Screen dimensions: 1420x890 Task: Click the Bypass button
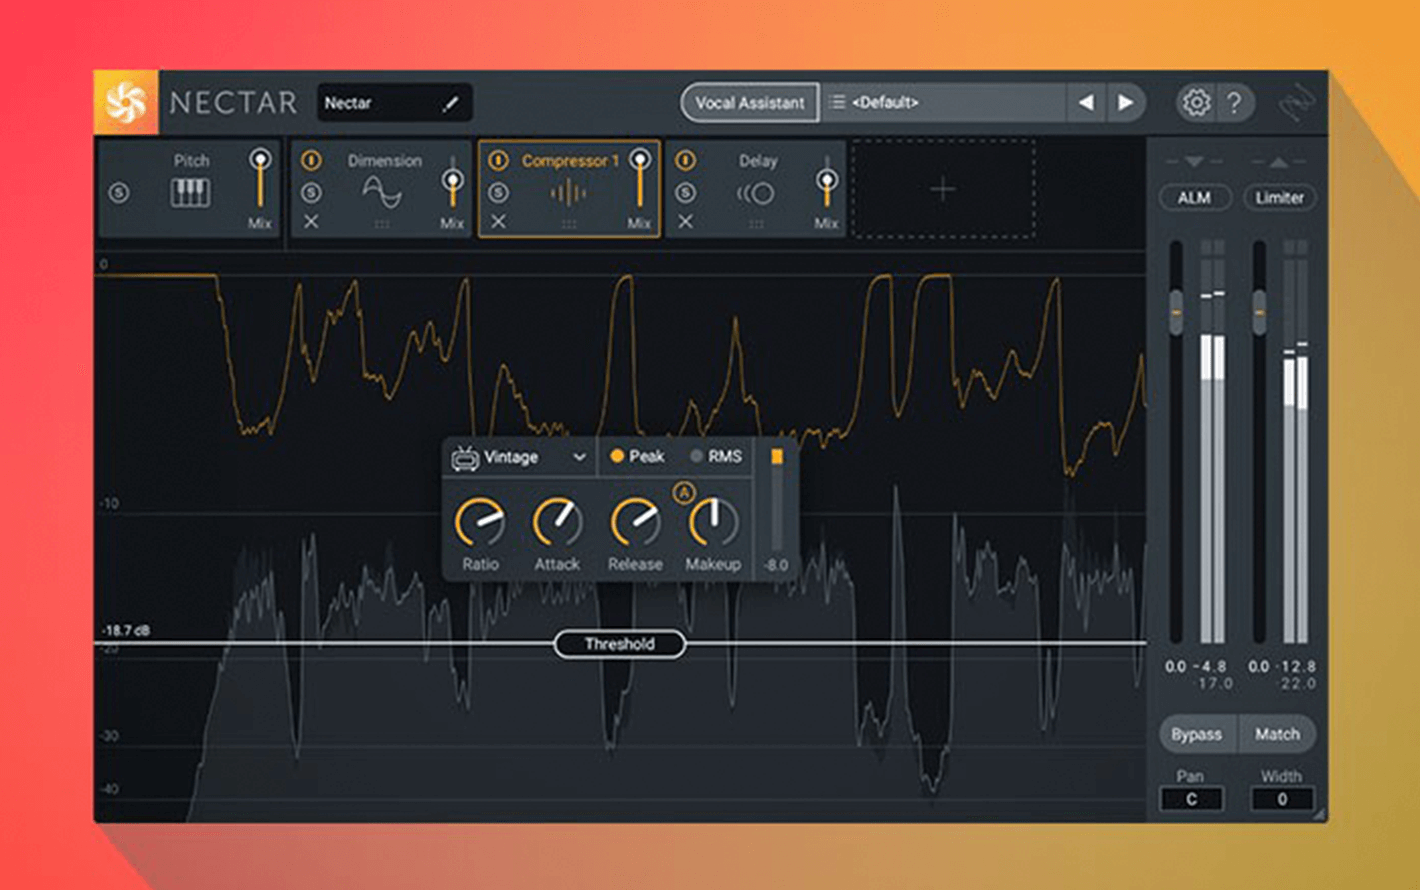[x=1197, y=734]
